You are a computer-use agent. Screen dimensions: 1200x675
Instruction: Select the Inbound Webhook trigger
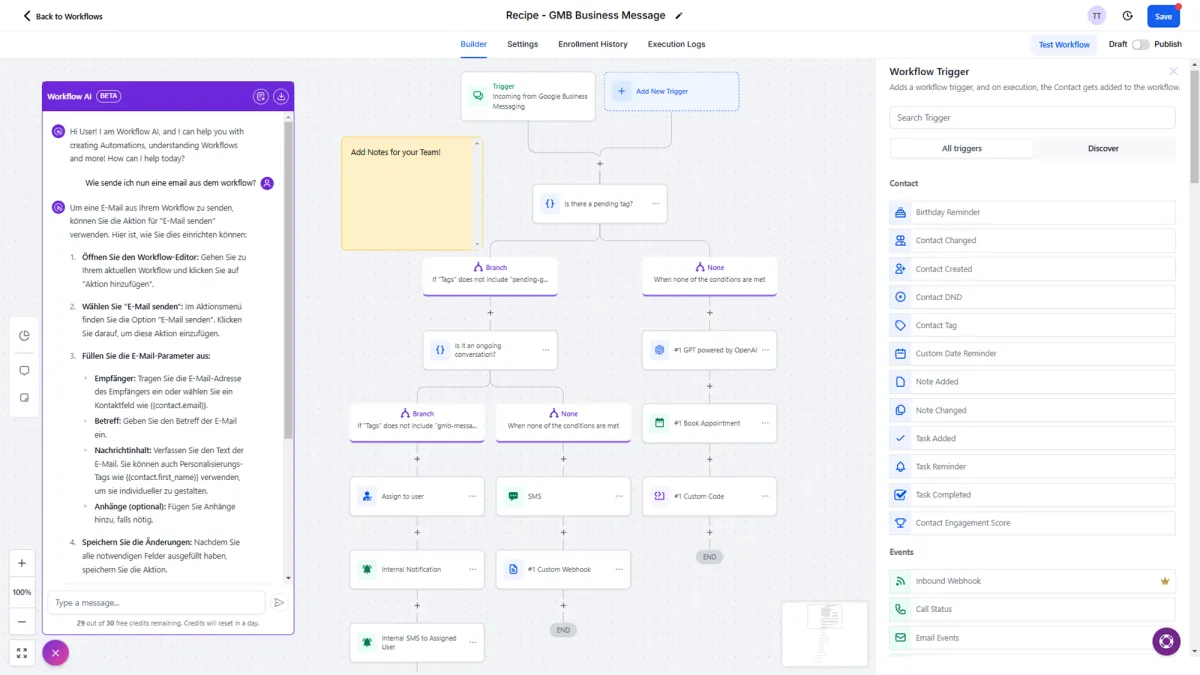pyautogui.click(x=1032, y=581)
